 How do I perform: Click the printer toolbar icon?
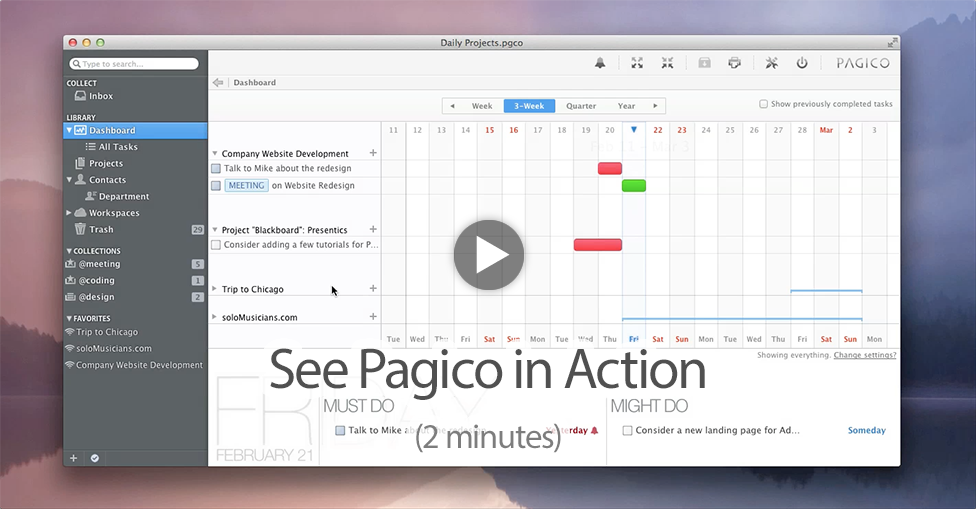point(734,63)
